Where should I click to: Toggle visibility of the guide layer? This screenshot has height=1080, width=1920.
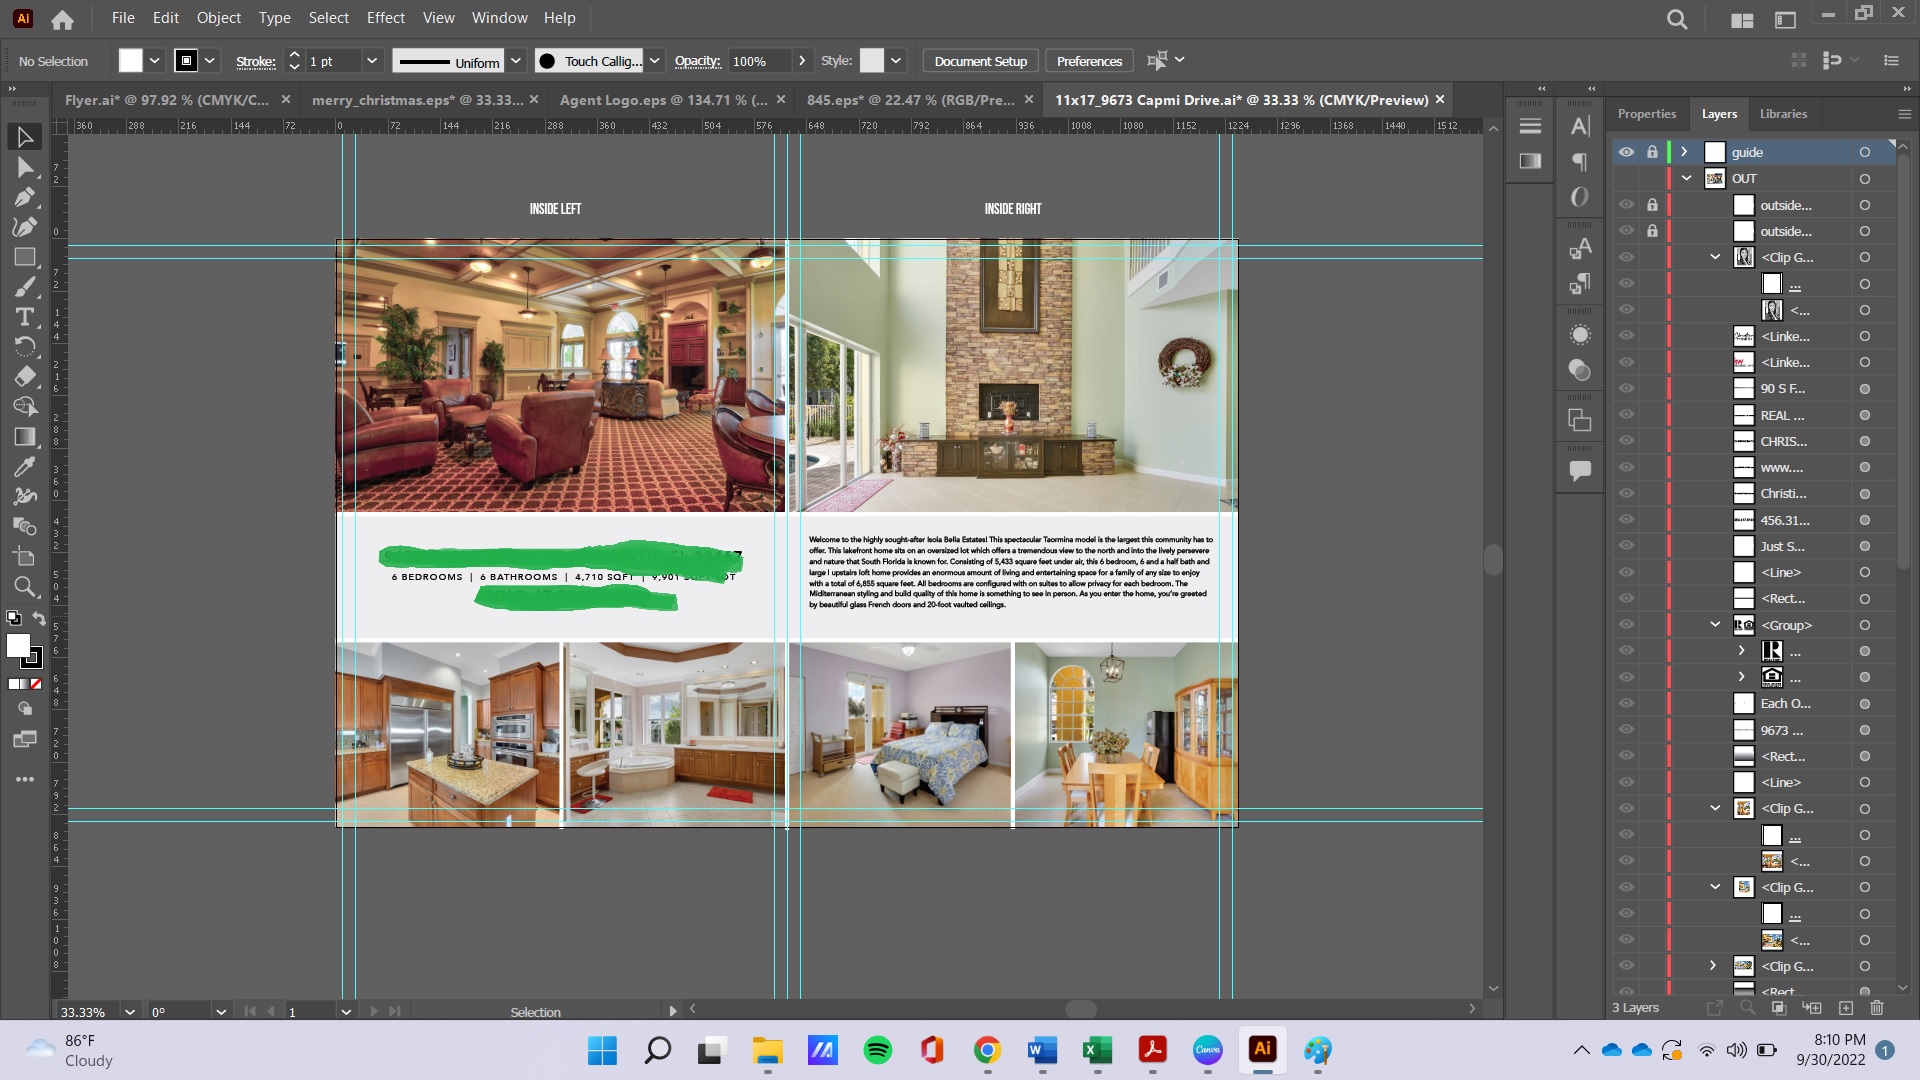[x=1626, y=152]
